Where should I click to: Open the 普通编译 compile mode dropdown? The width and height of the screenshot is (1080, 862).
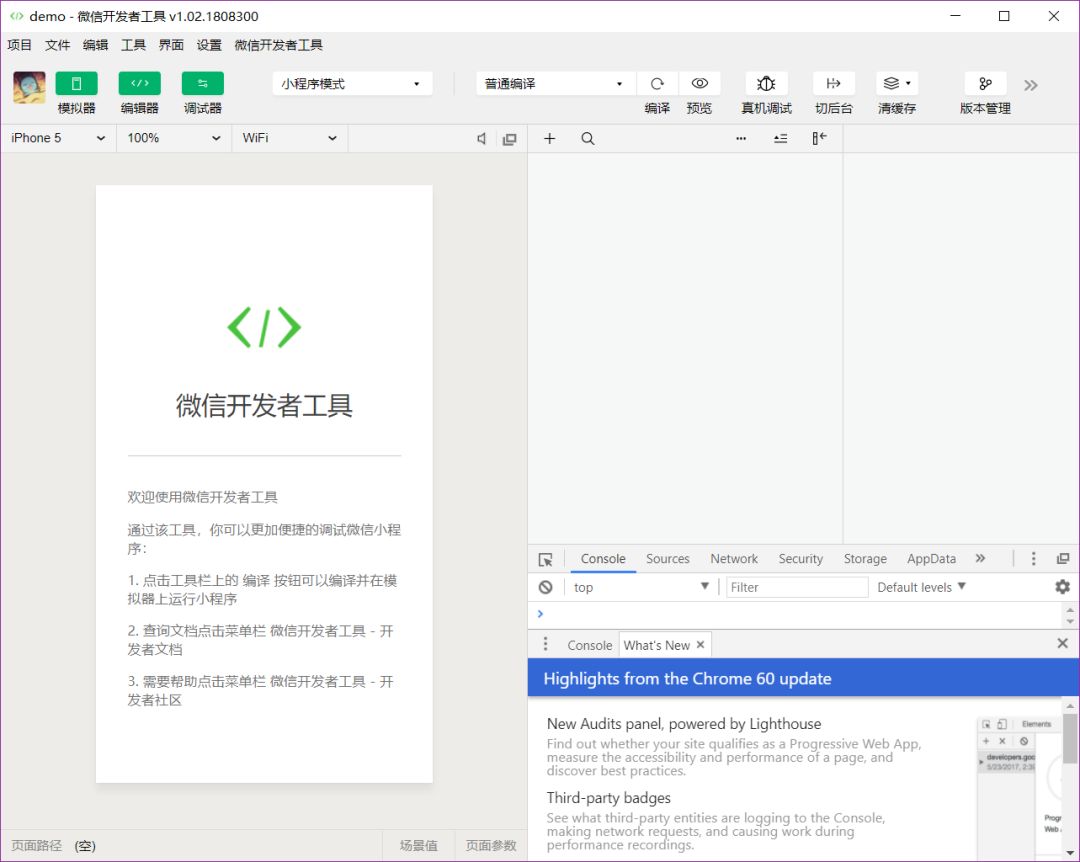(555, 83)
